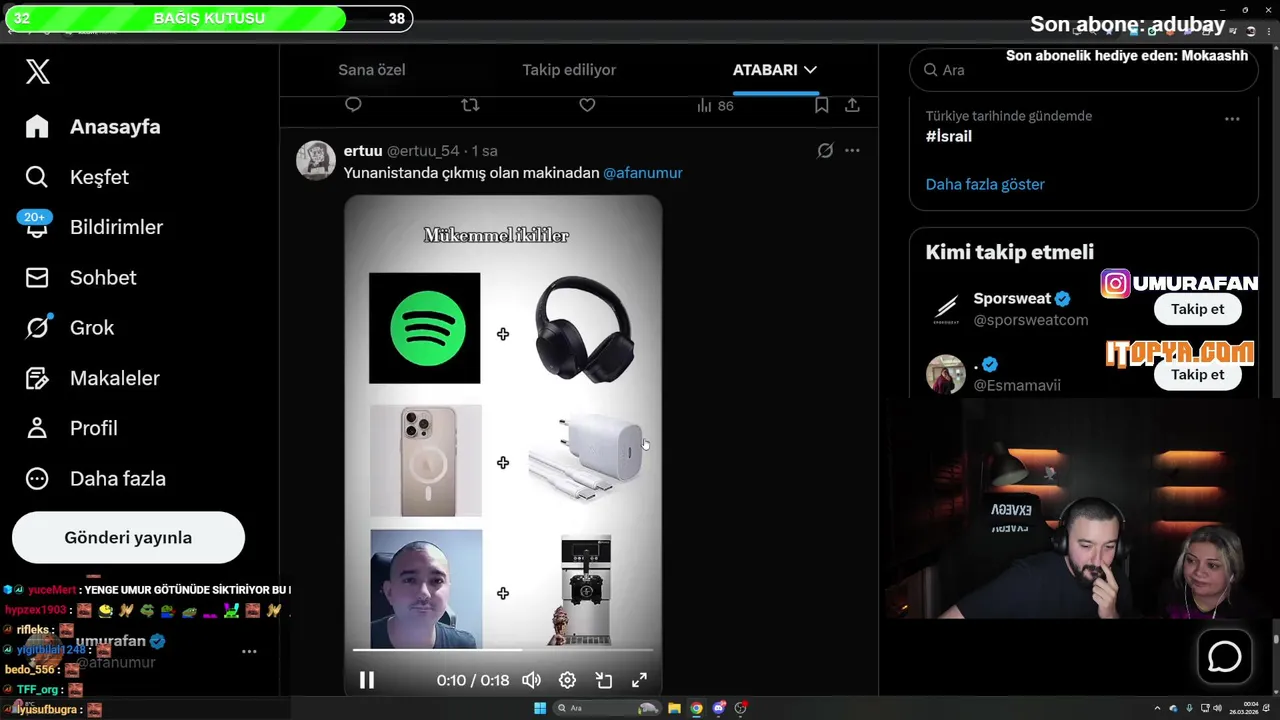
Task: Expand video to fullscreen
Action: 640,680
